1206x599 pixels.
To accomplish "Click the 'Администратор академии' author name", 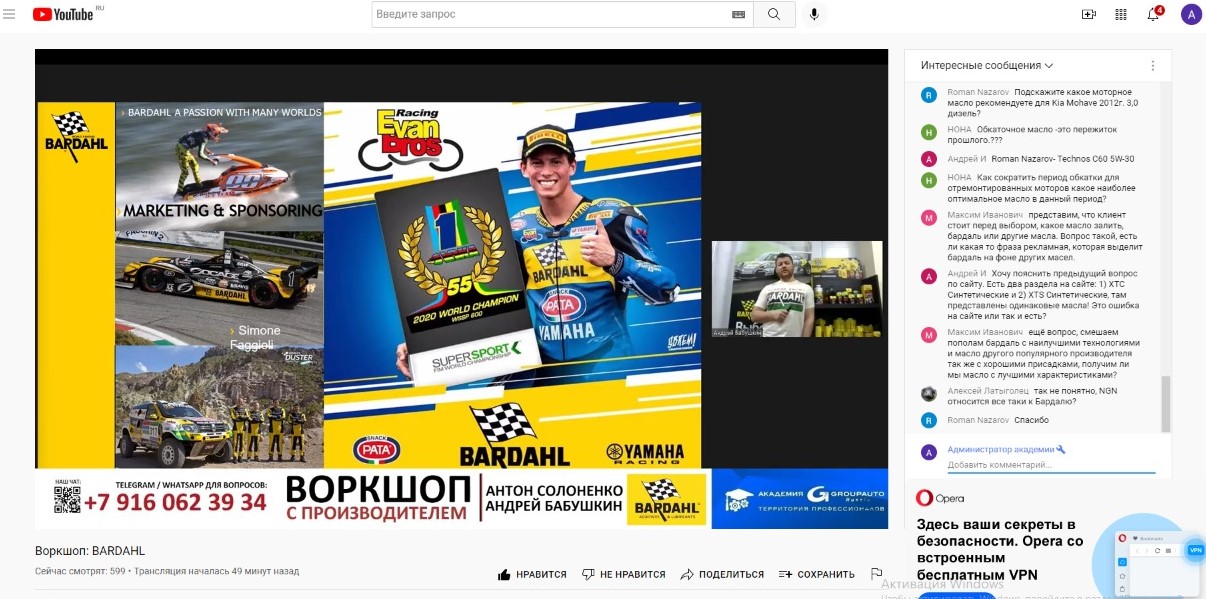I will pos(1002,450).
